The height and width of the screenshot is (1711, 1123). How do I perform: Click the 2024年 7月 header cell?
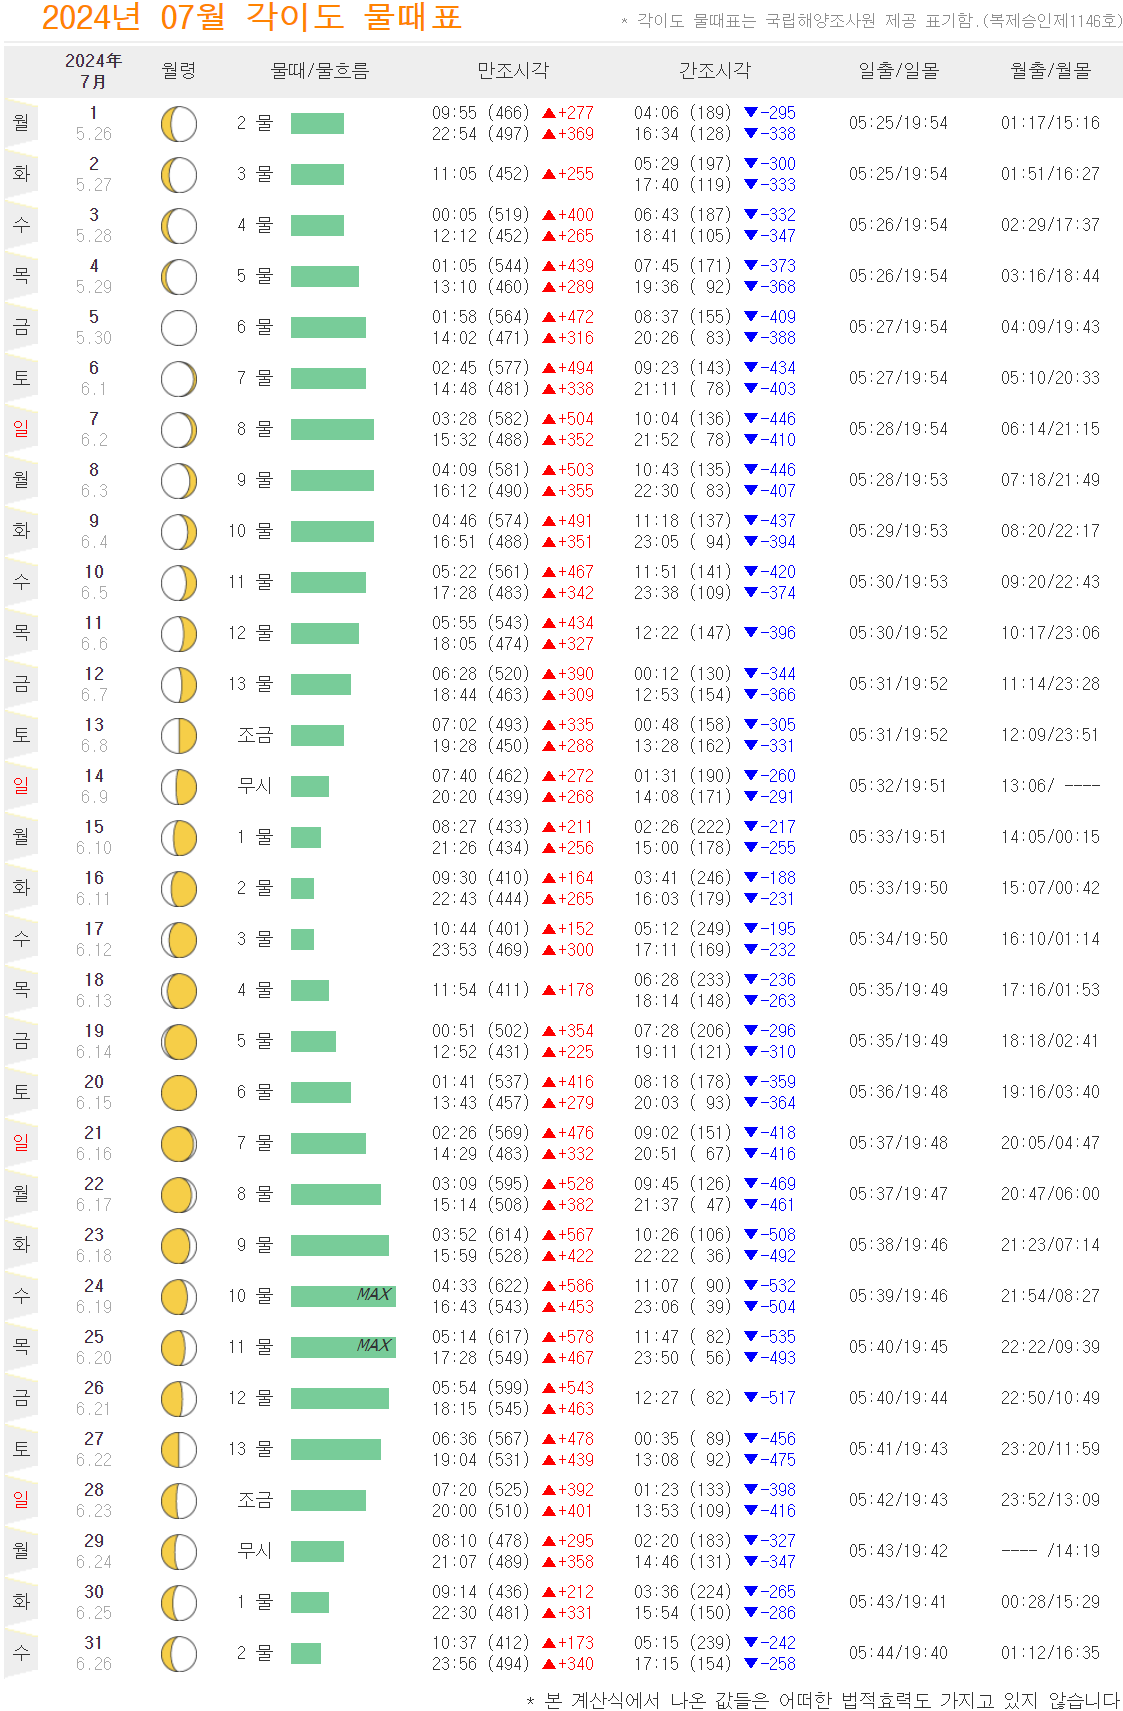point(93,71)
